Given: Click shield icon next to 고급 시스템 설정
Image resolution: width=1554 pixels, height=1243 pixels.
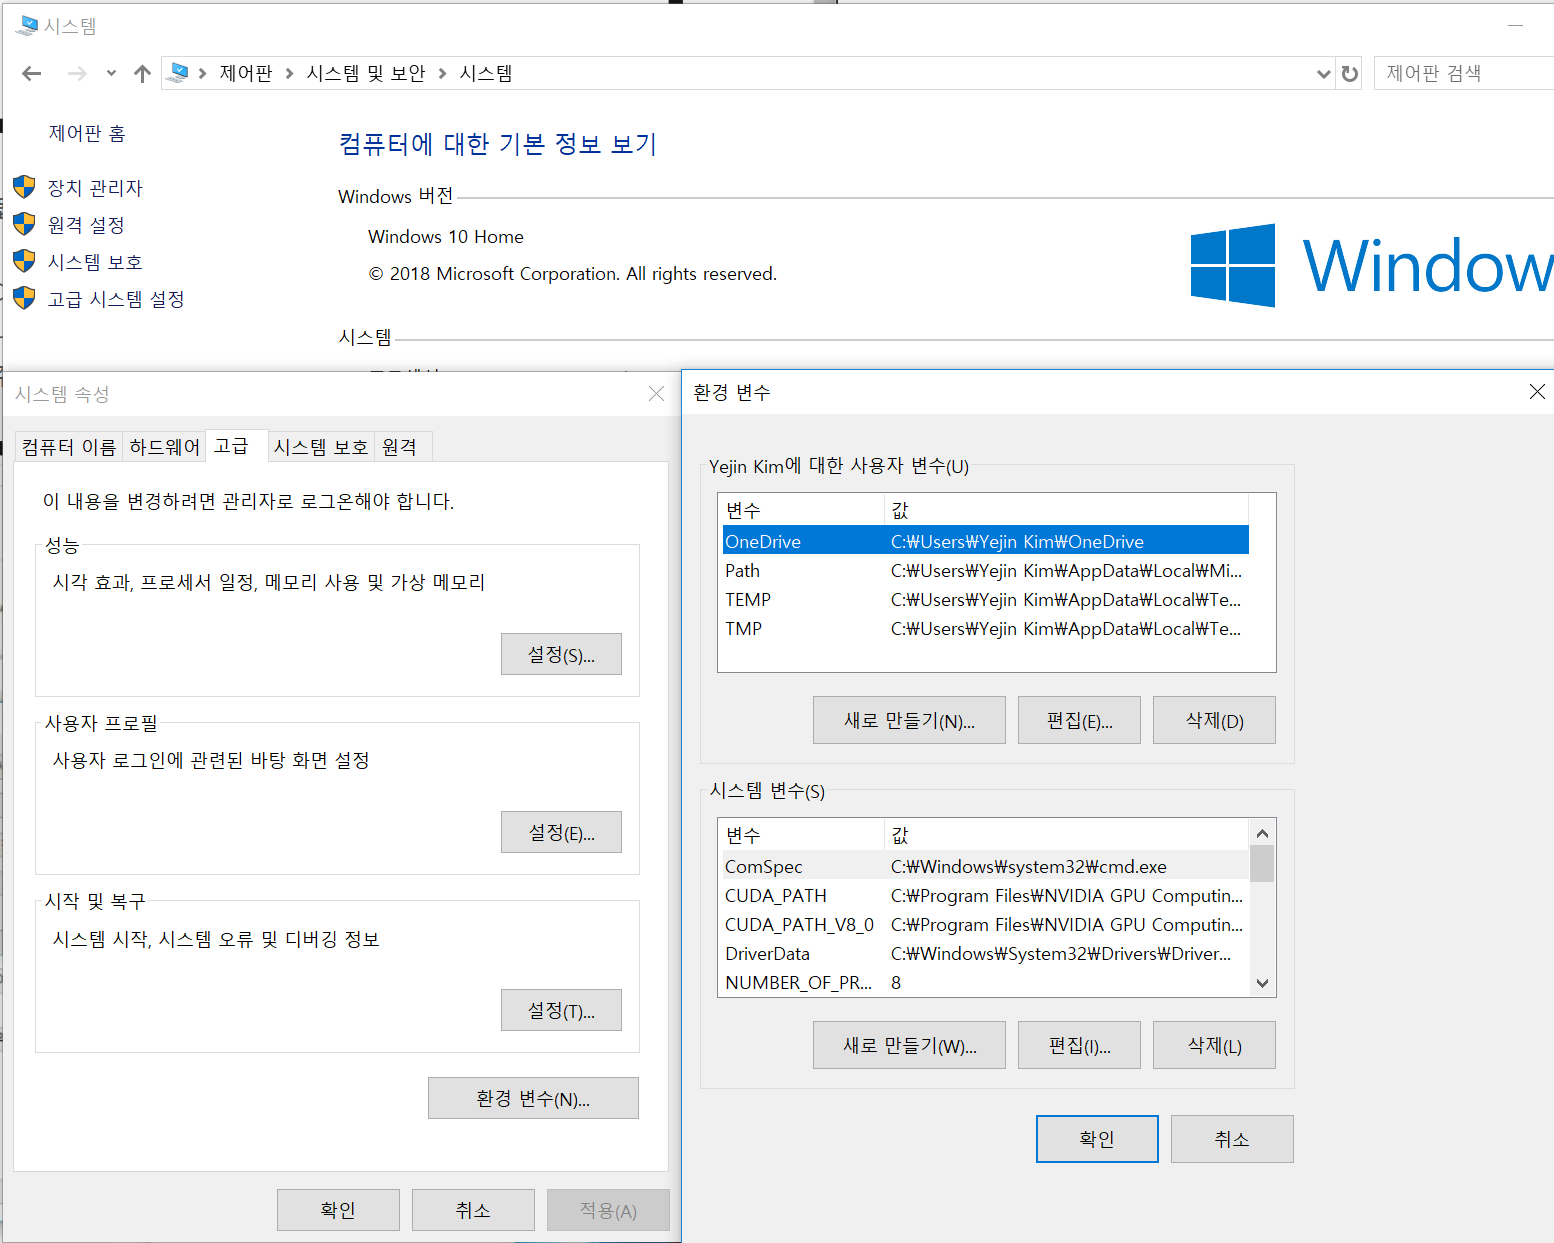Looking at the screenshot, I should point(24,298).
